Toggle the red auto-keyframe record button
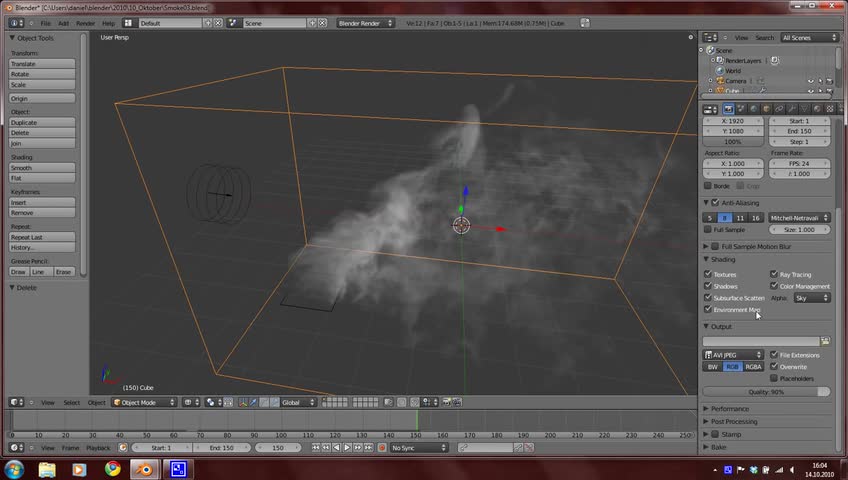The image size is (848, 480). click(382, 448)
